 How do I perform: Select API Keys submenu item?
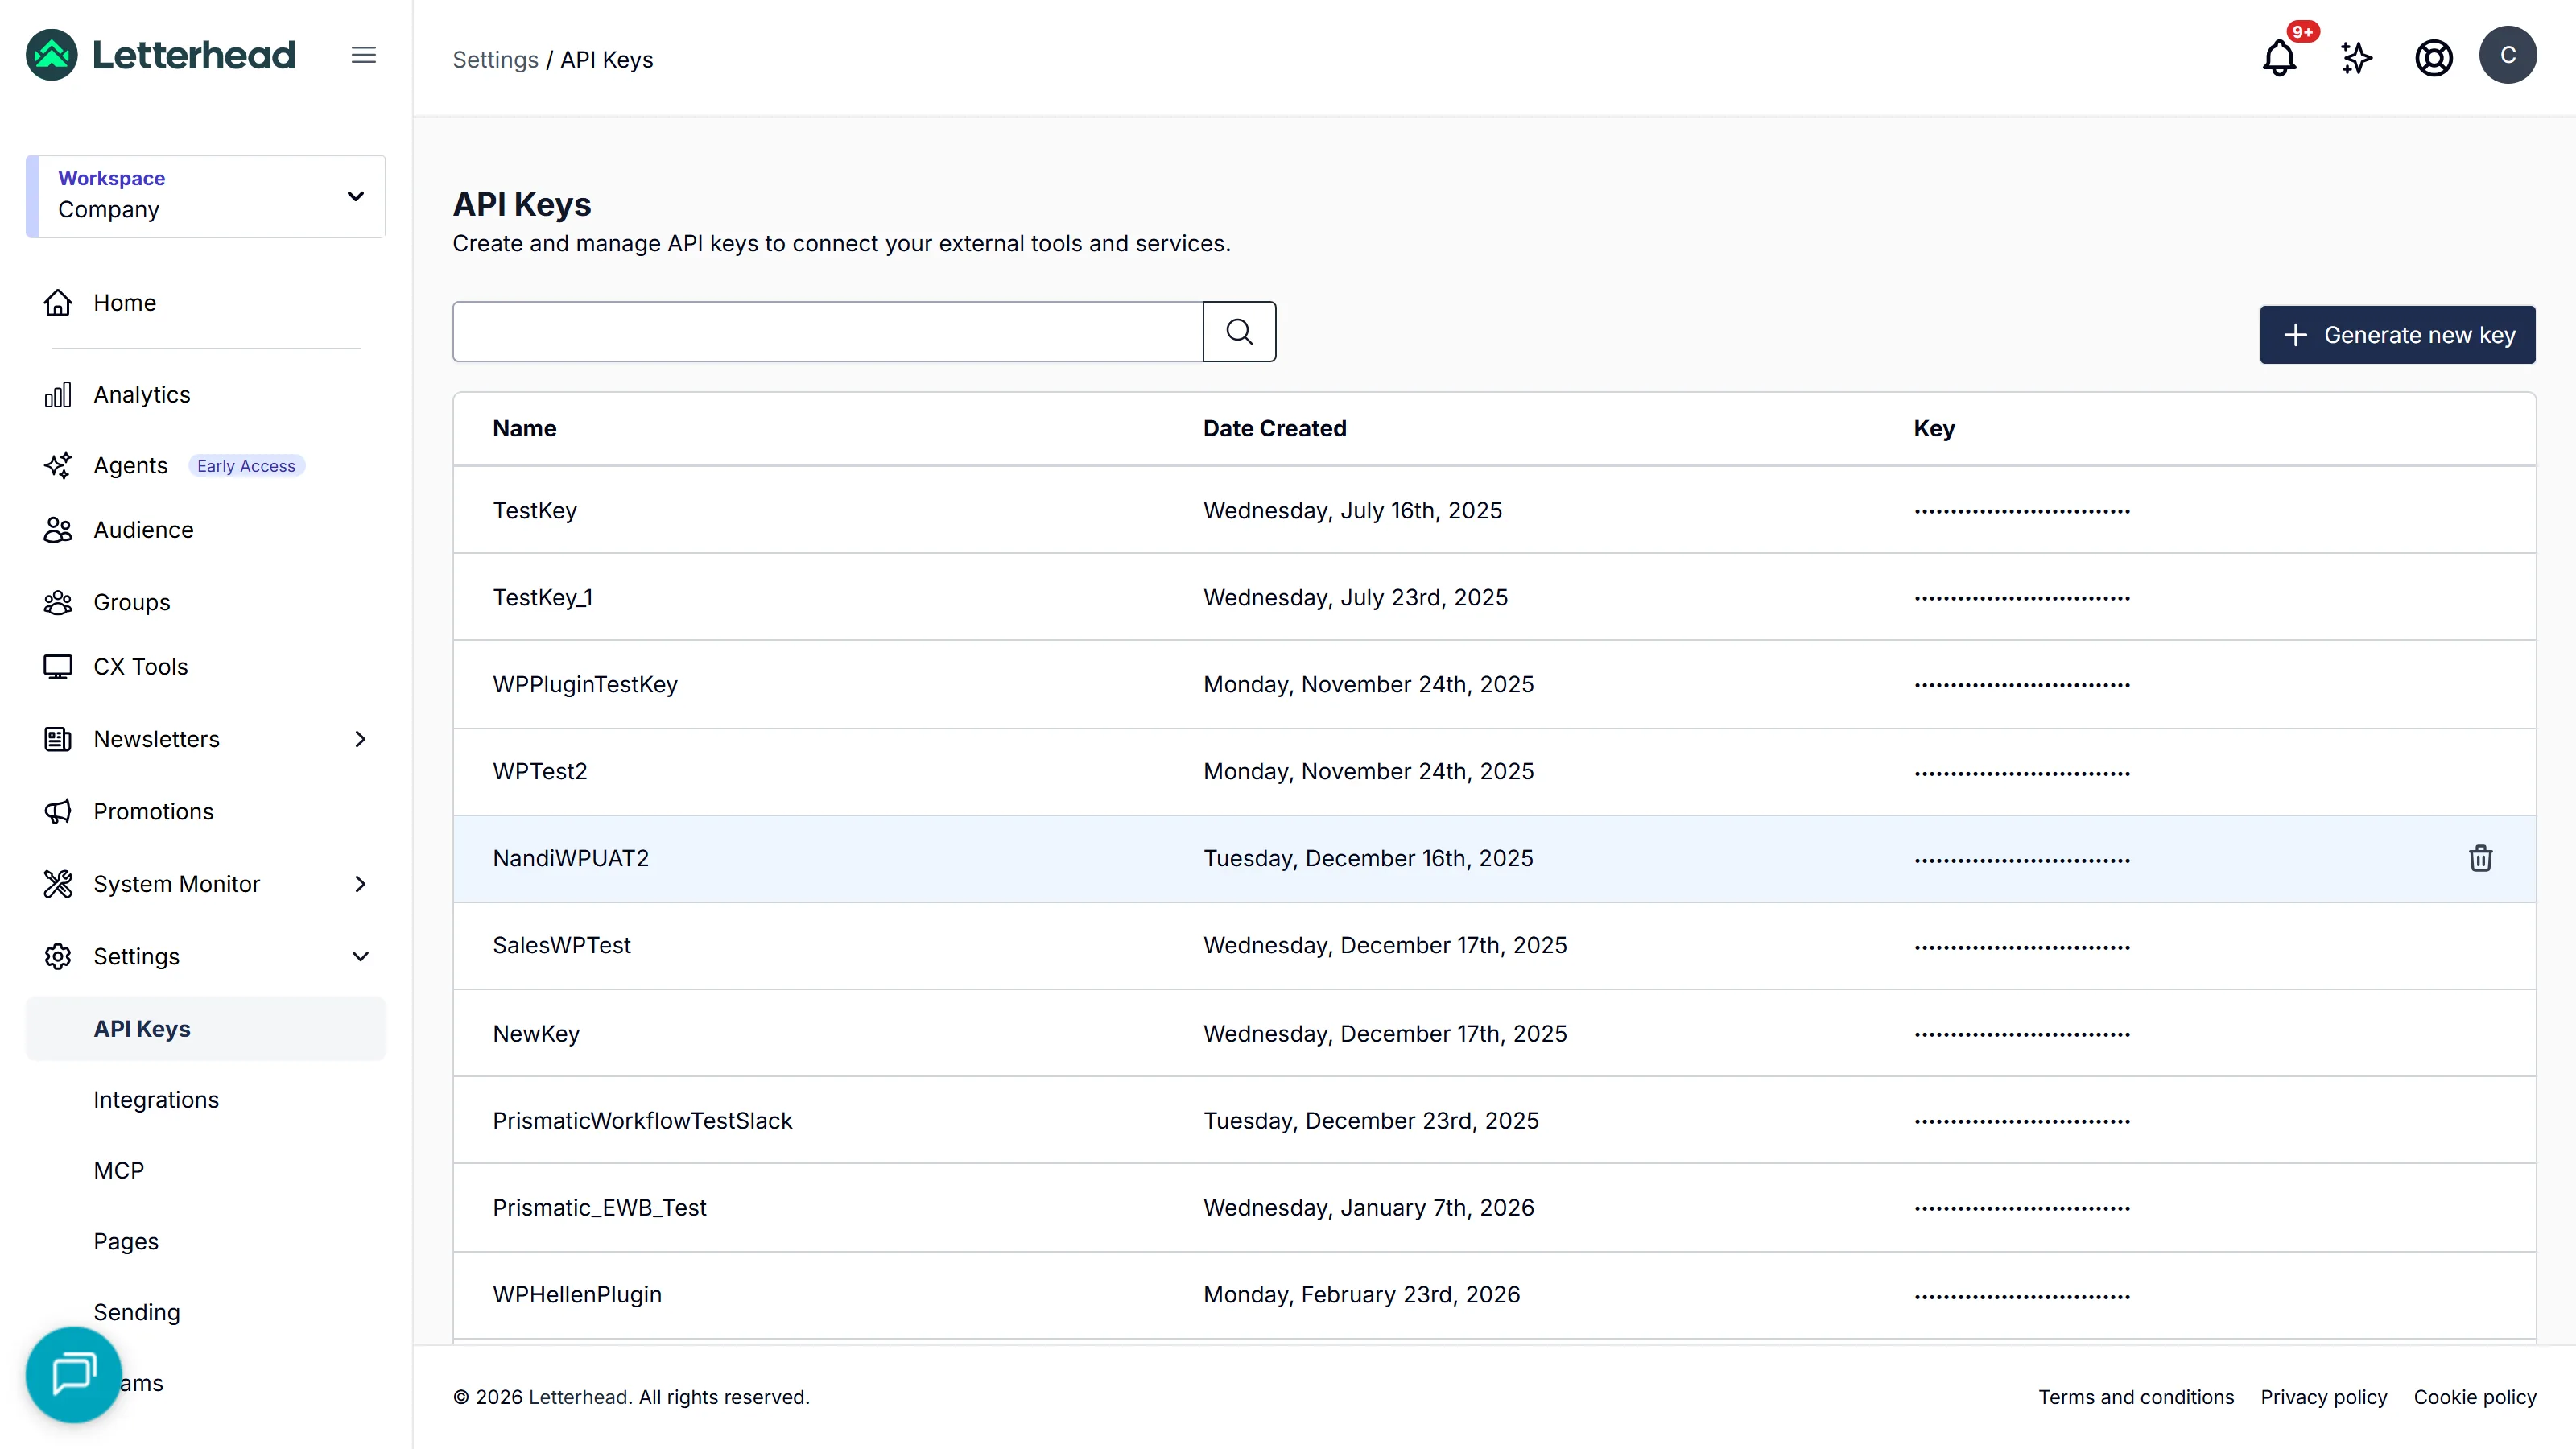click(206, 1029)
